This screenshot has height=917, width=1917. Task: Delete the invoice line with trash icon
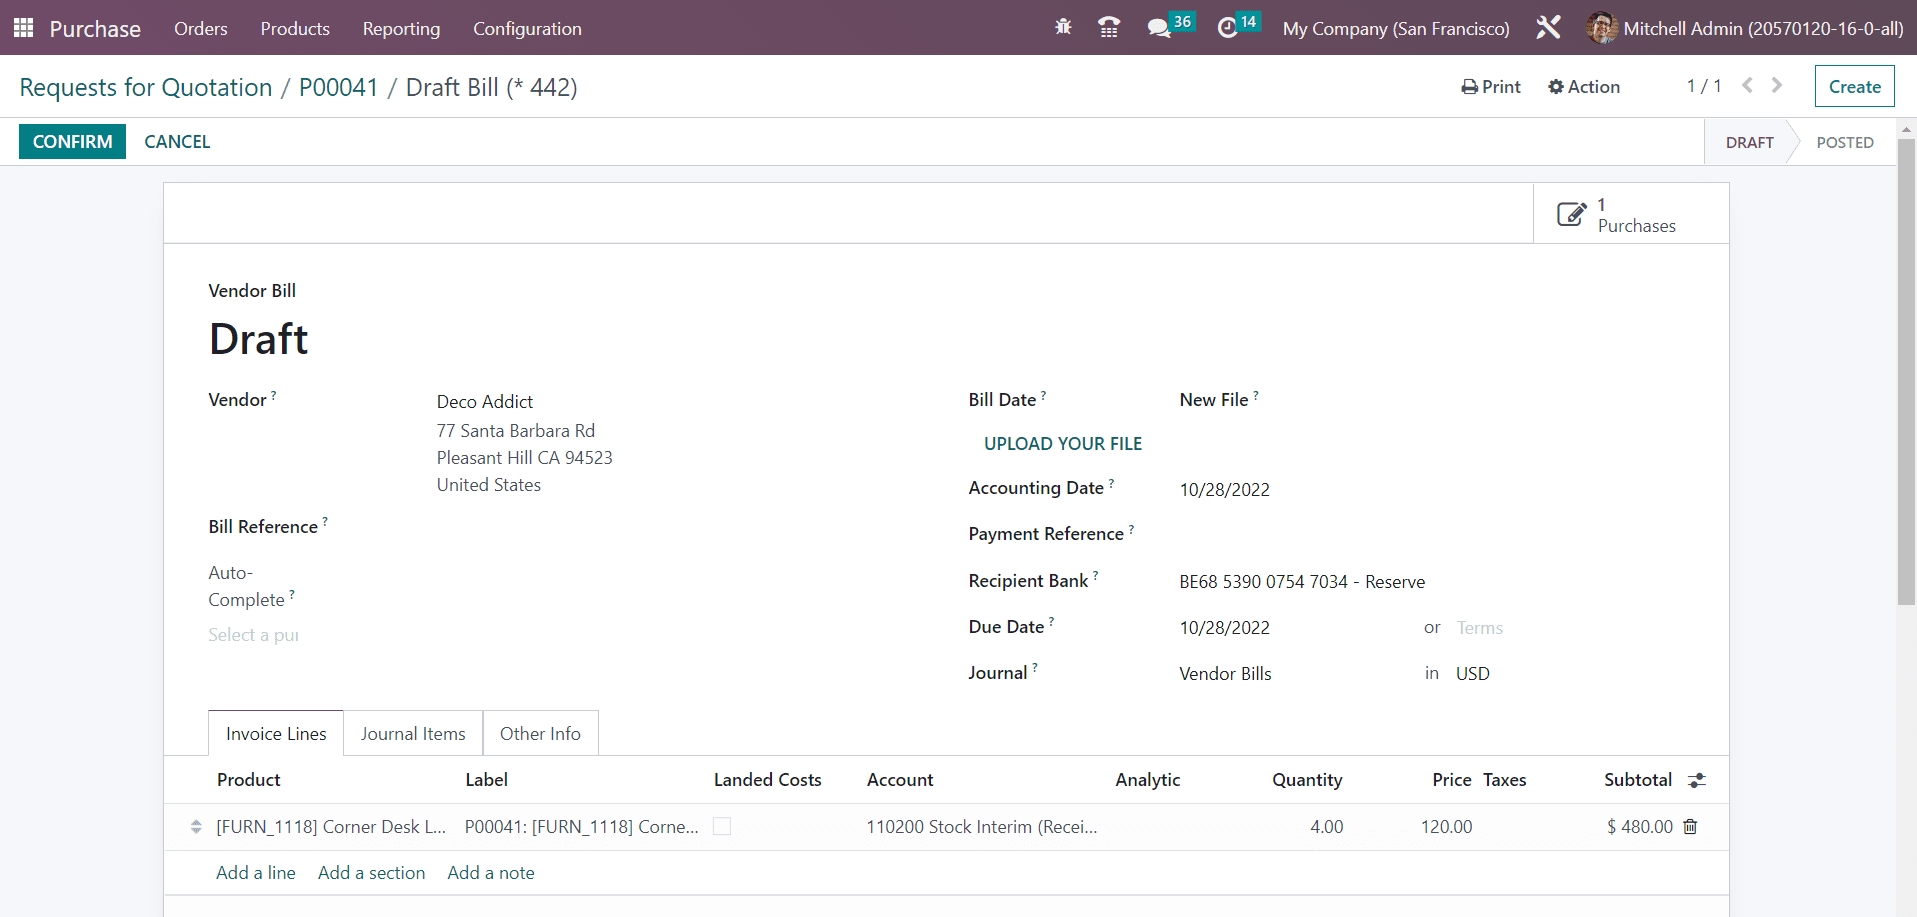tap(1690, 827)
